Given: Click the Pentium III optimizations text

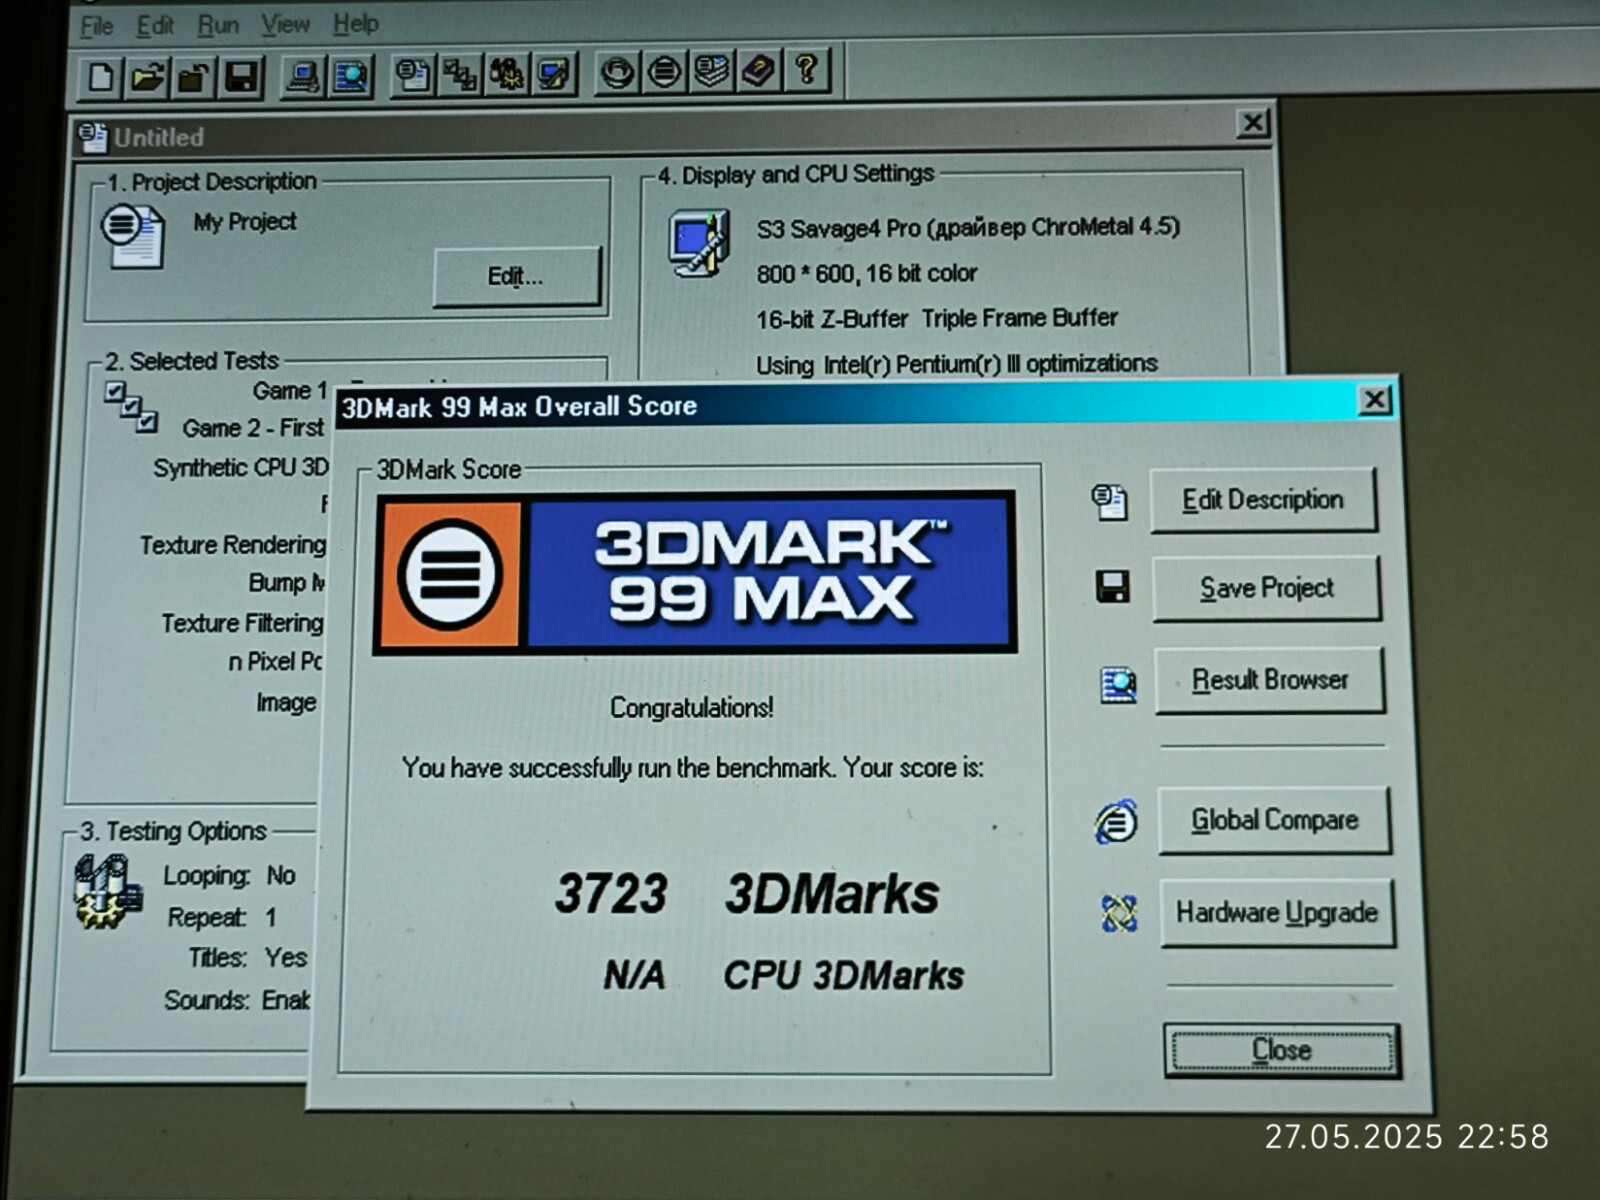Looking at the screenshot, I should click(x=957, y=364).
